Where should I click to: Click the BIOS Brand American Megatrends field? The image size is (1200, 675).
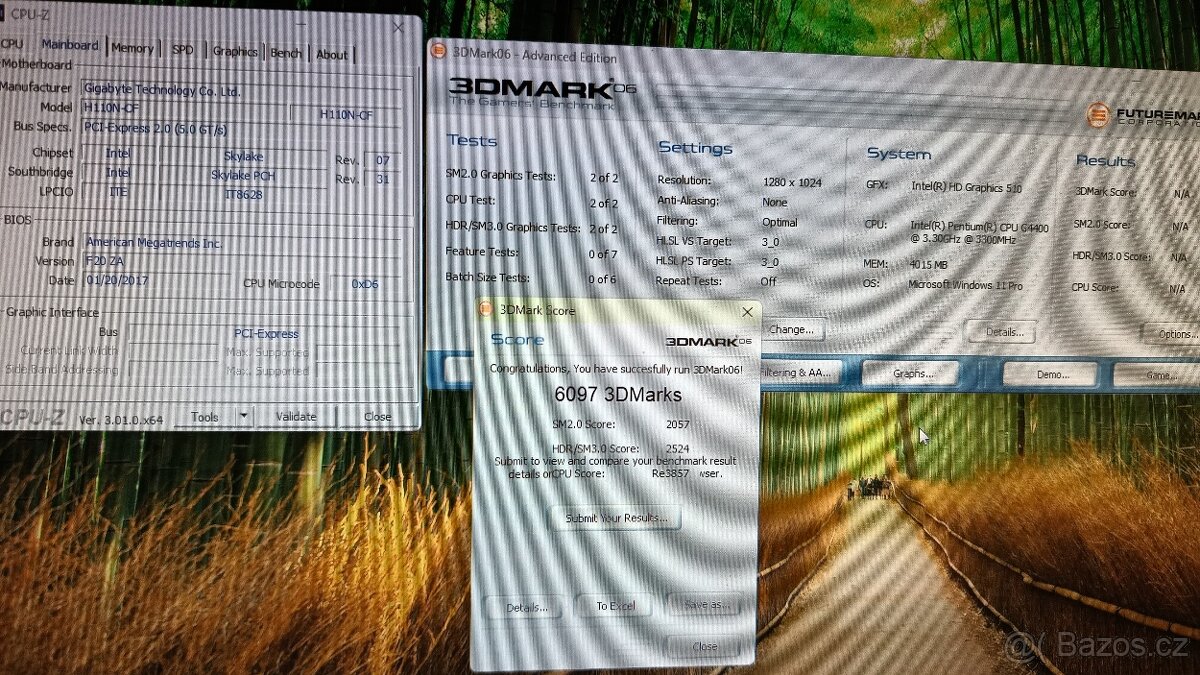(x=240, y=243)
